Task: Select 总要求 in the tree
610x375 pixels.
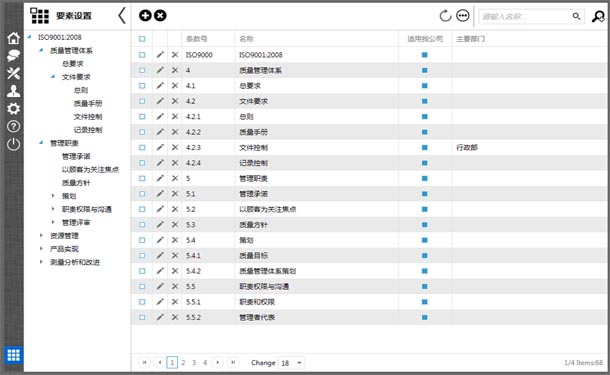Action: click(x=73, y=64)
